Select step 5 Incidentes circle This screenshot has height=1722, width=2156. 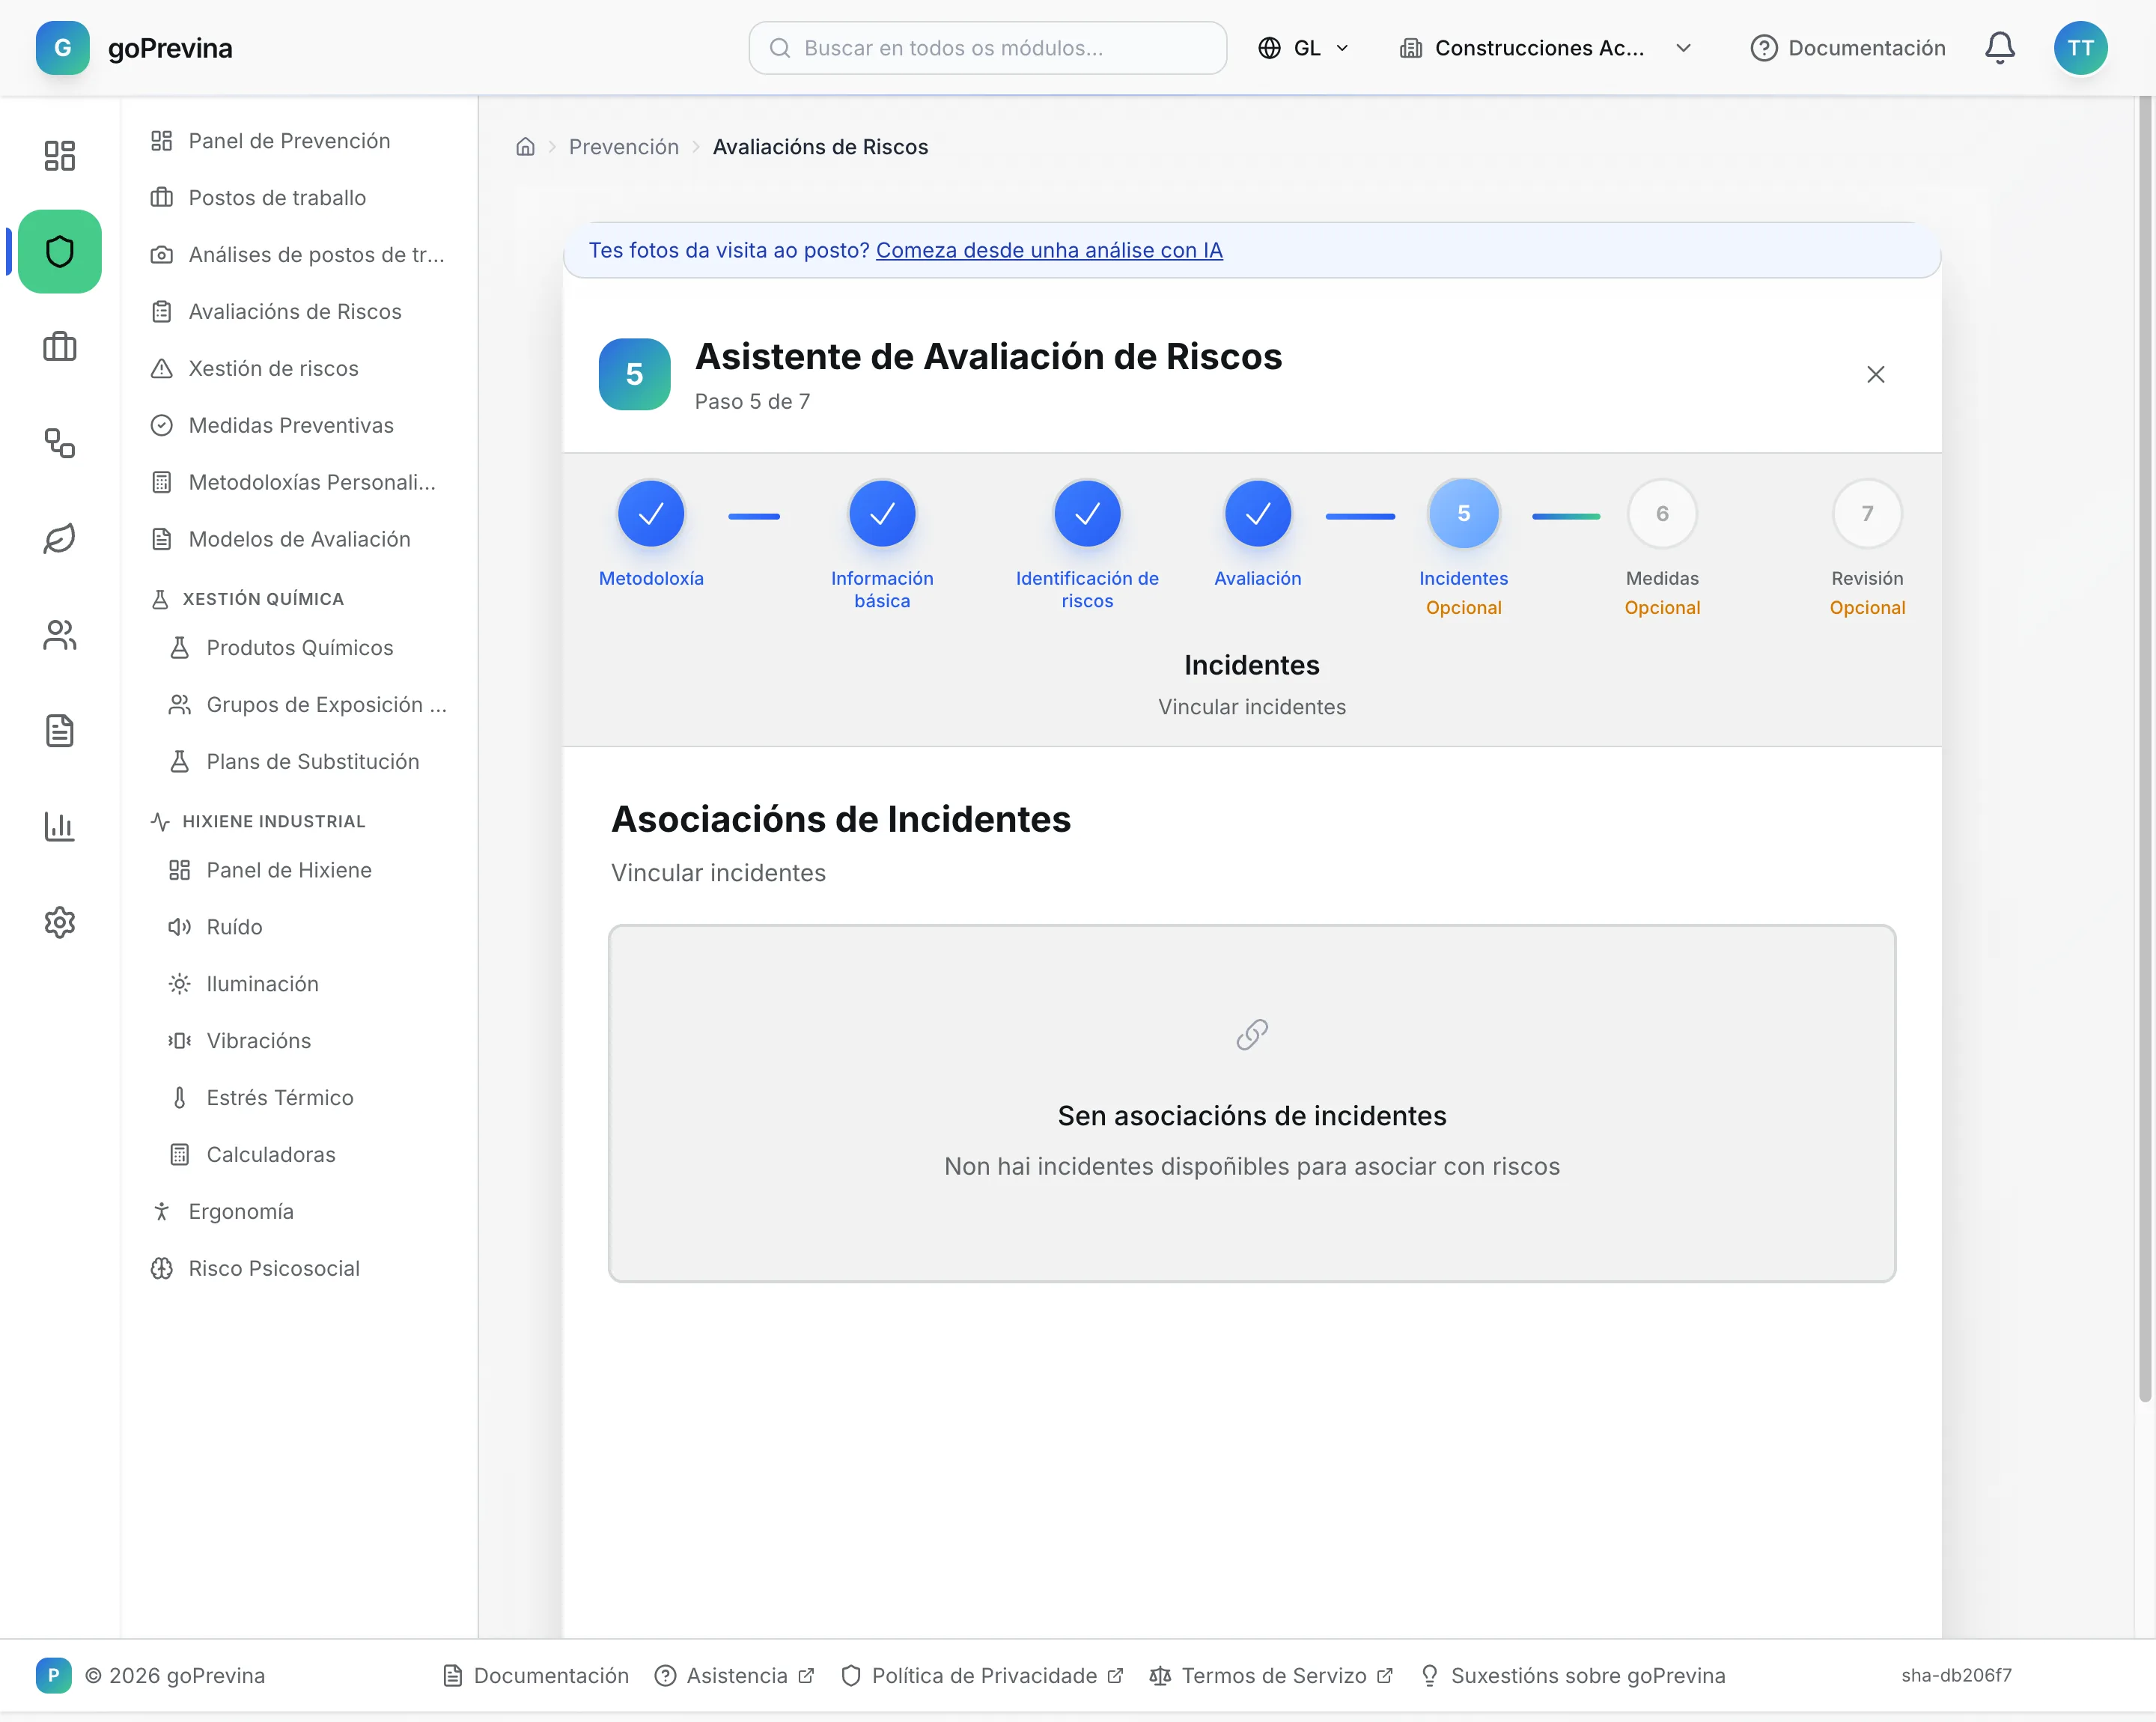pos(1463,514)
